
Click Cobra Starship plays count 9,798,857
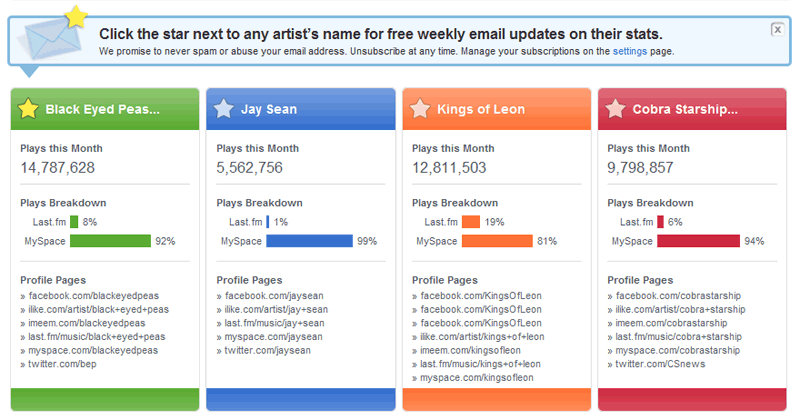click(640, 167)
